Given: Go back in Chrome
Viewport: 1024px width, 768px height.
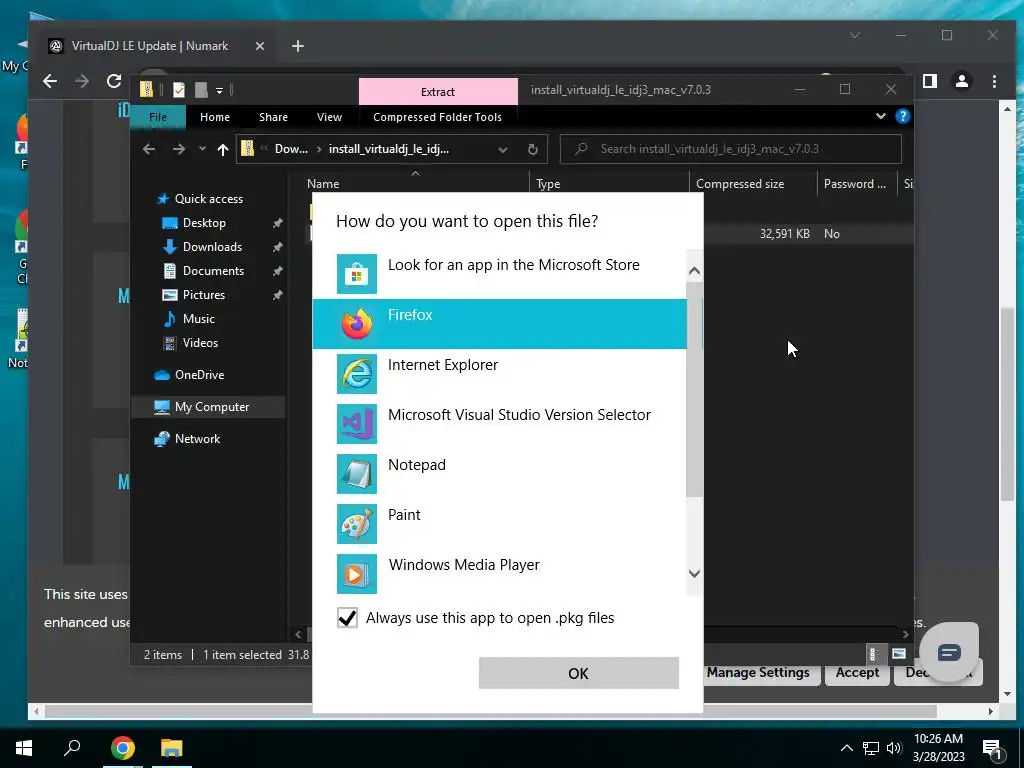Looking at the screenshot, I should tap(50, 81).
